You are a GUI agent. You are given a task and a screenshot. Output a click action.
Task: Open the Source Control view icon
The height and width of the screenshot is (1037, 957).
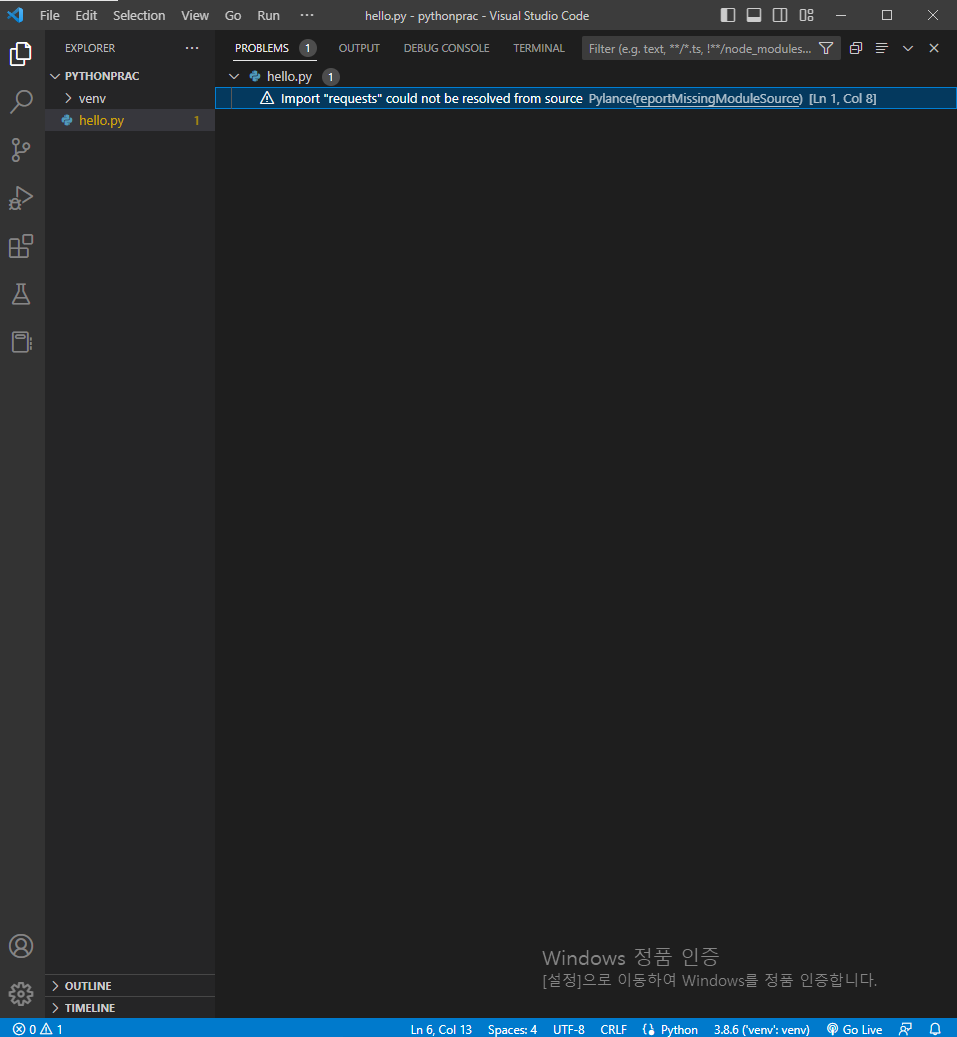pos(21,150)
